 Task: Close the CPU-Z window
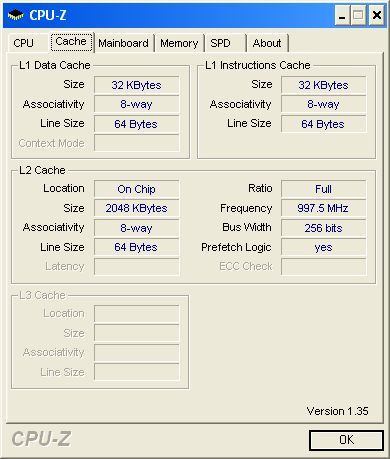(x=377, y=16)
